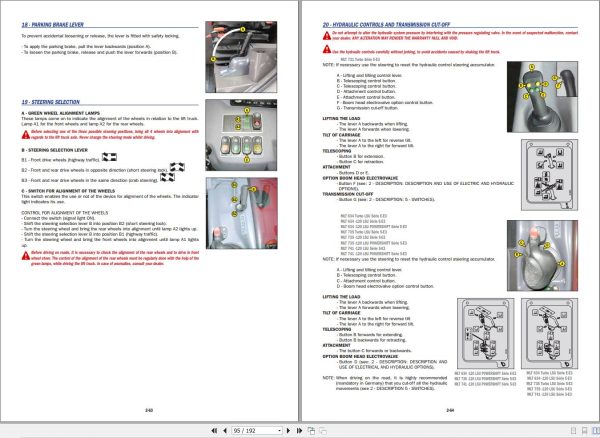Click '20 - HYDRAULIC CONTROLS AND TRANSMISSION CUT-OFF' heading
This screenshot has width=600, height=438.
pyautogui.click(x=386, y=24)
